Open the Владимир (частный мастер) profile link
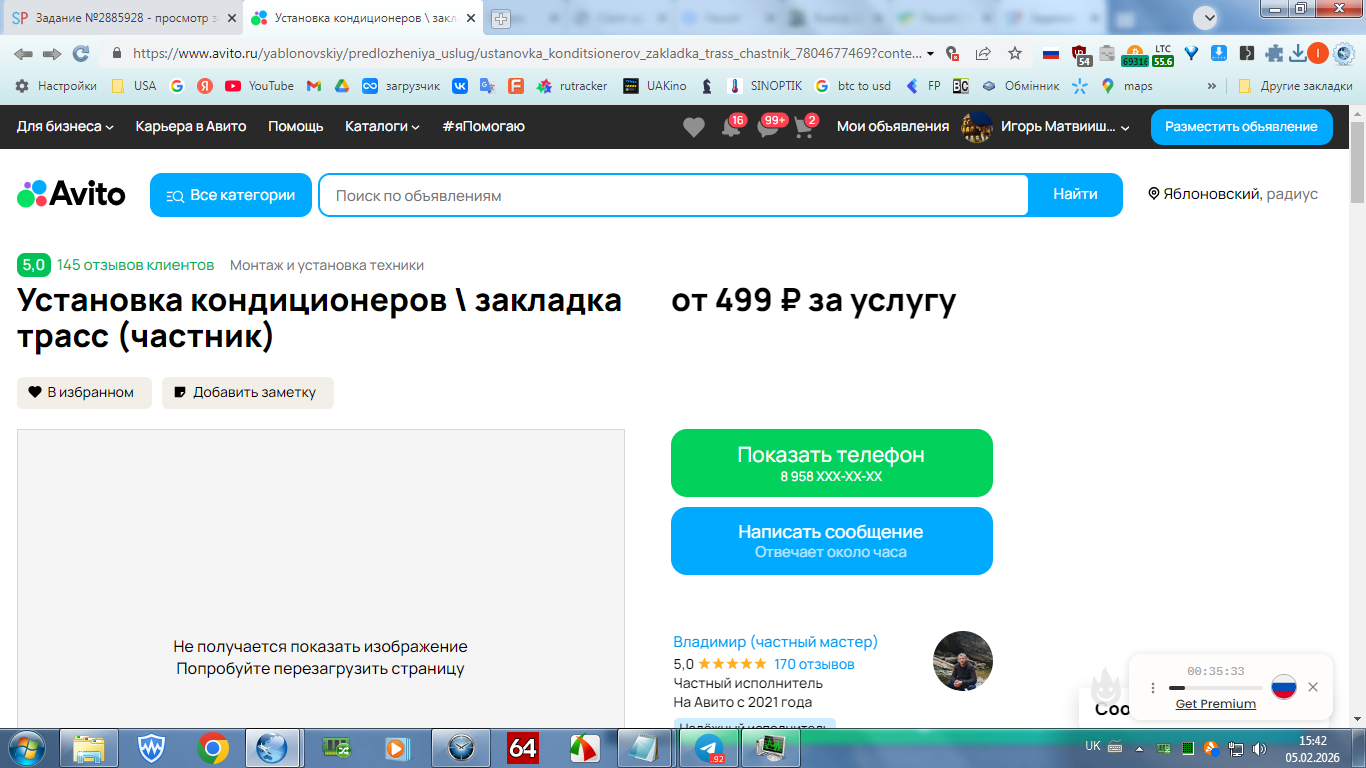The width and height of the screenshot is (1366, 768). point(775,642)
